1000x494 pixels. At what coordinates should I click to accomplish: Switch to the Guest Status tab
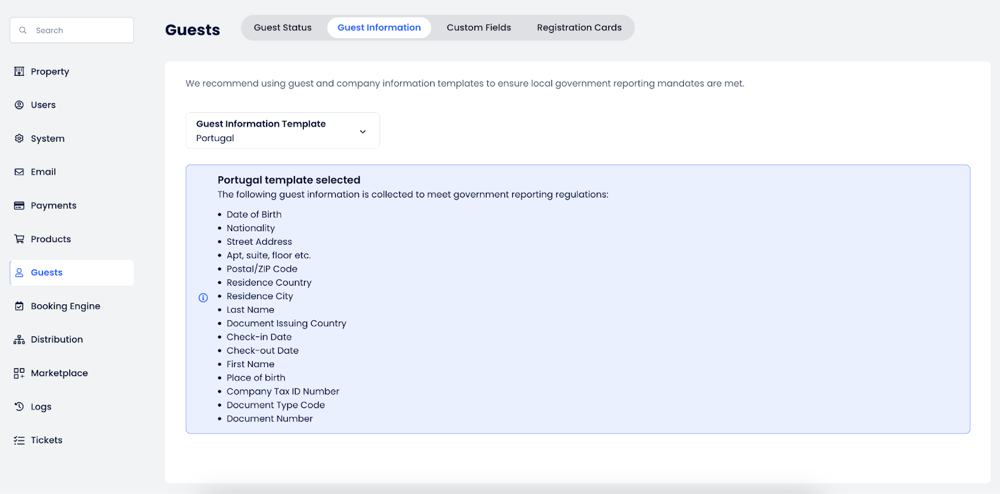(x=282, y=28)
